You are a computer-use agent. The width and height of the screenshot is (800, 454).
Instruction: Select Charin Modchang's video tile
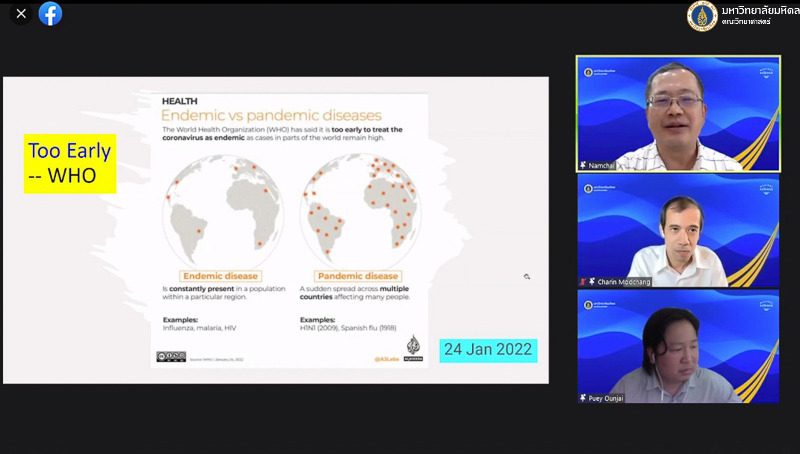pyautogui.click(x=677, y=231)
